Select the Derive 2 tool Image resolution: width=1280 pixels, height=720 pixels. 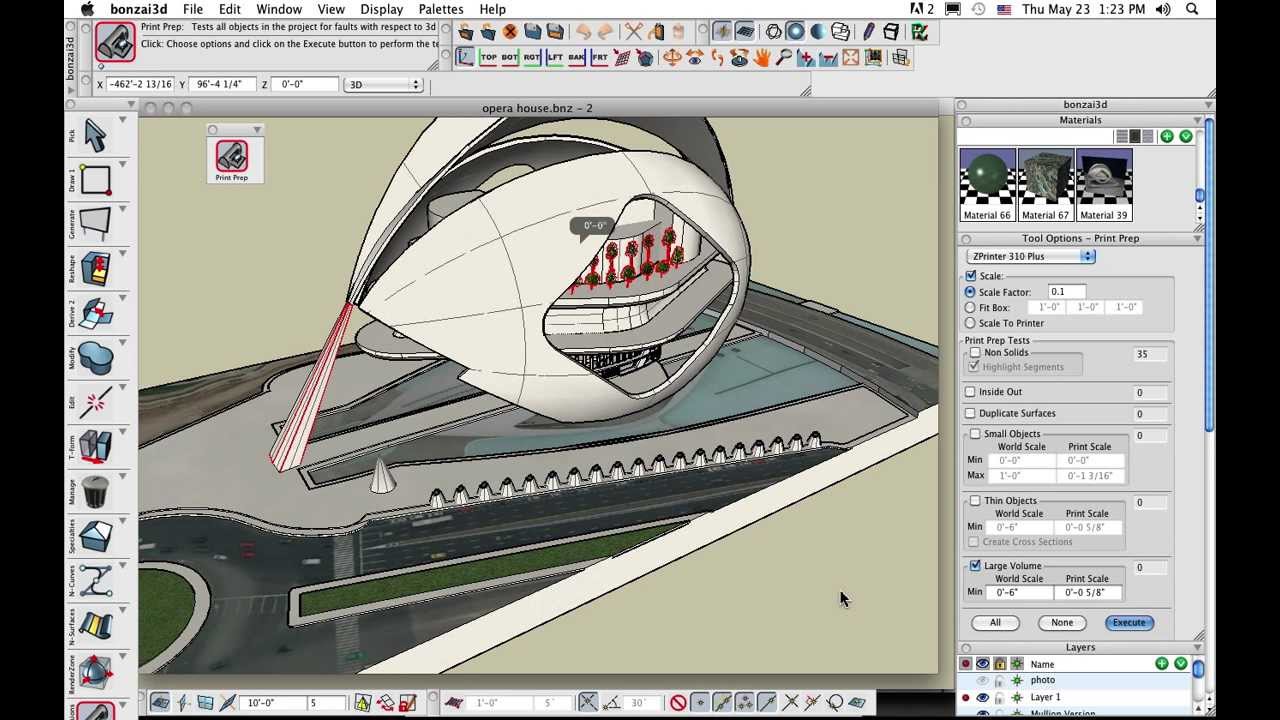pos(95,313)
